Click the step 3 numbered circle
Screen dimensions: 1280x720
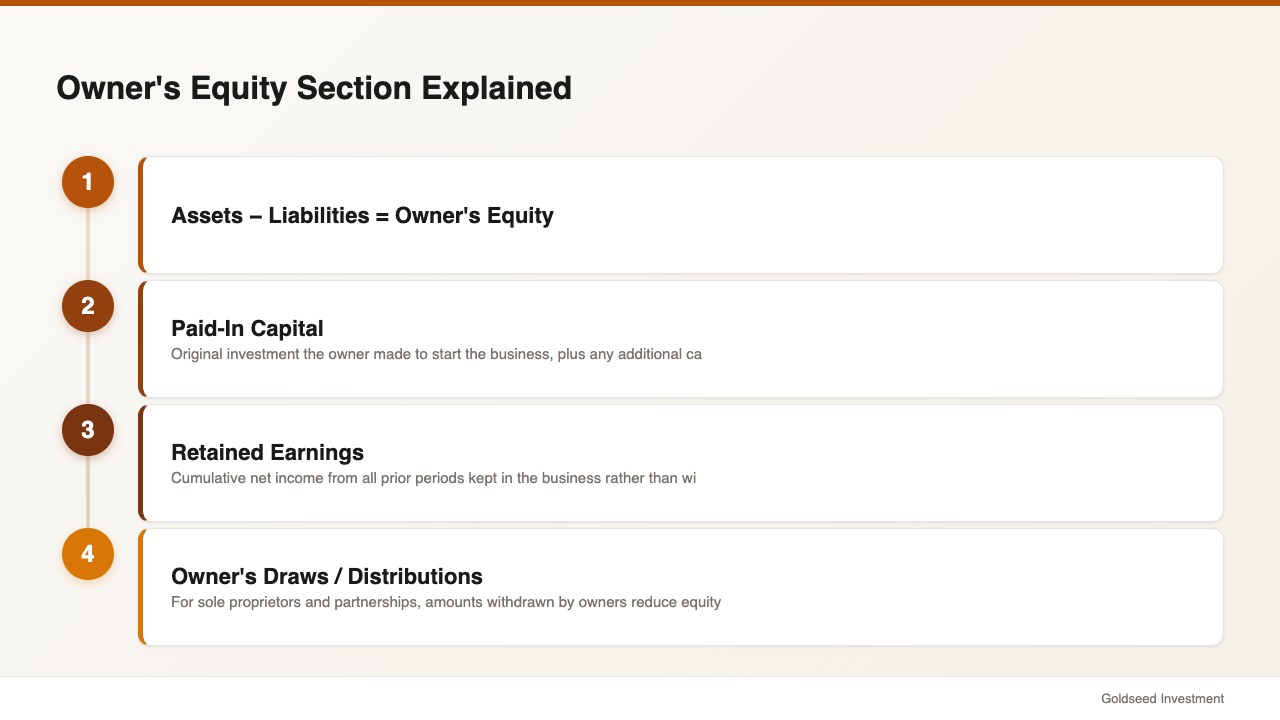tap(88, 430)
